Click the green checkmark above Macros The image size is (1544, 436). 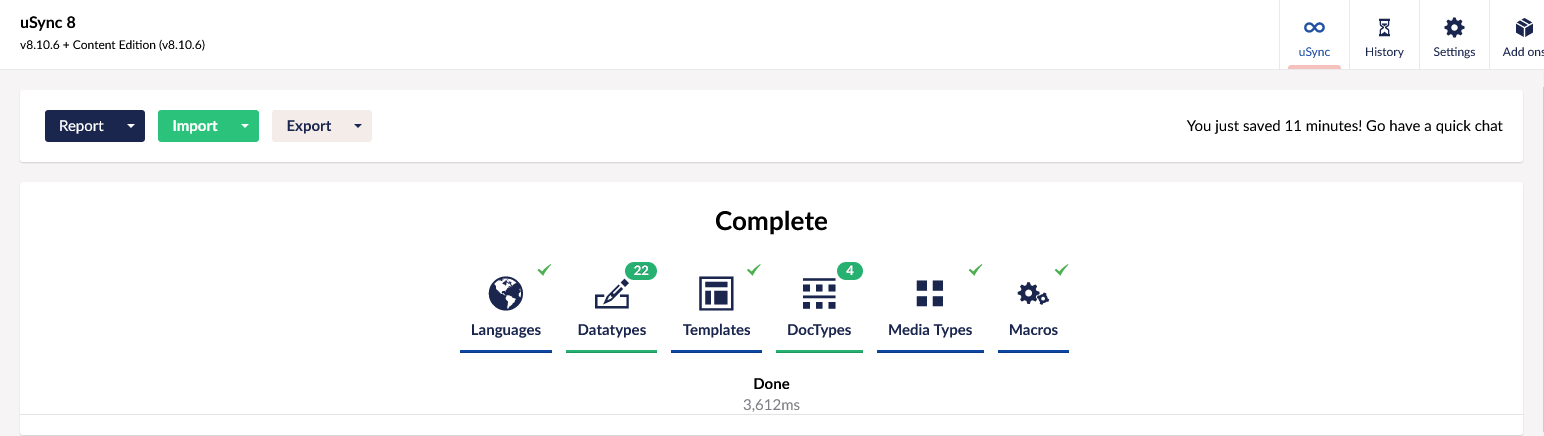(x=1062, y=270)
